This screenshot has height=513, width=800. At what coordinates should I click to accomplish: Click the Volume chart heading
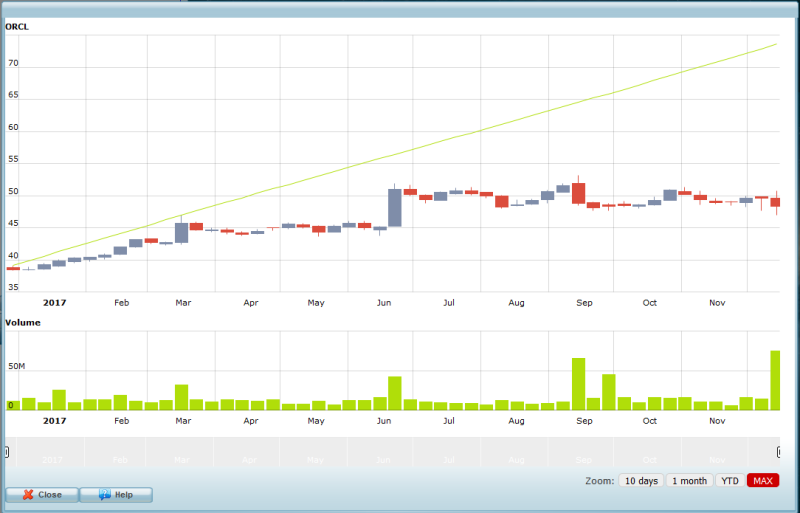pos(23,323)
